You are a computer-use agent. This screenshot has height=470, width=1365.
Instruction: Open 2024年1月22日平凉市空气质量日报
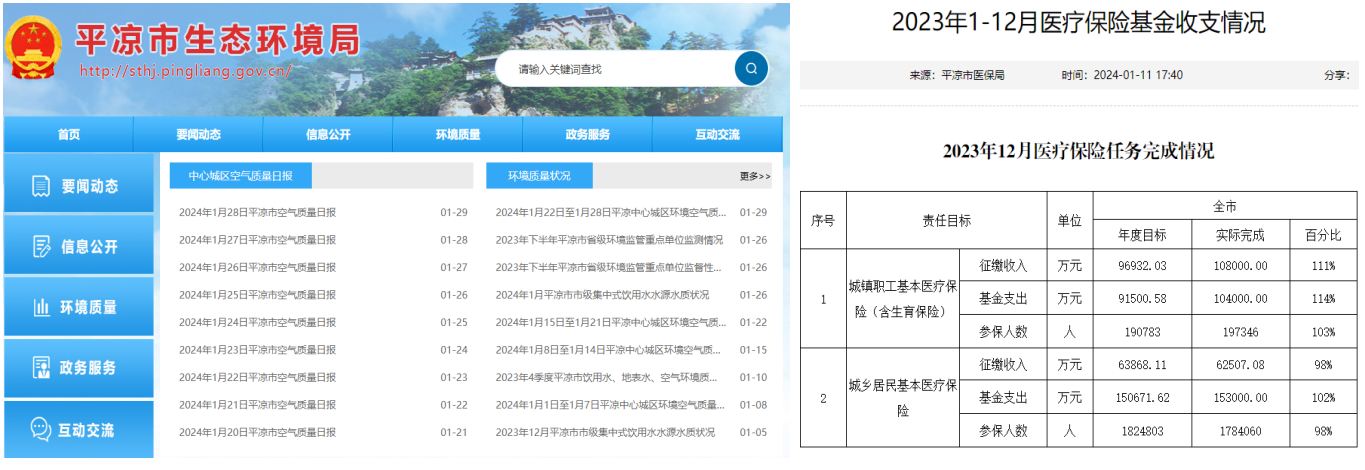coord(257,377)
